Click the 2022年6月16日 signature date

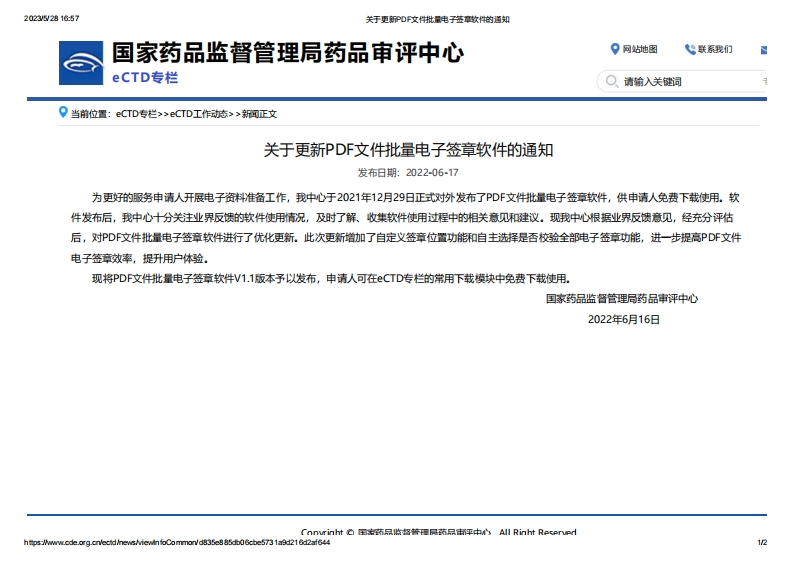624,319
